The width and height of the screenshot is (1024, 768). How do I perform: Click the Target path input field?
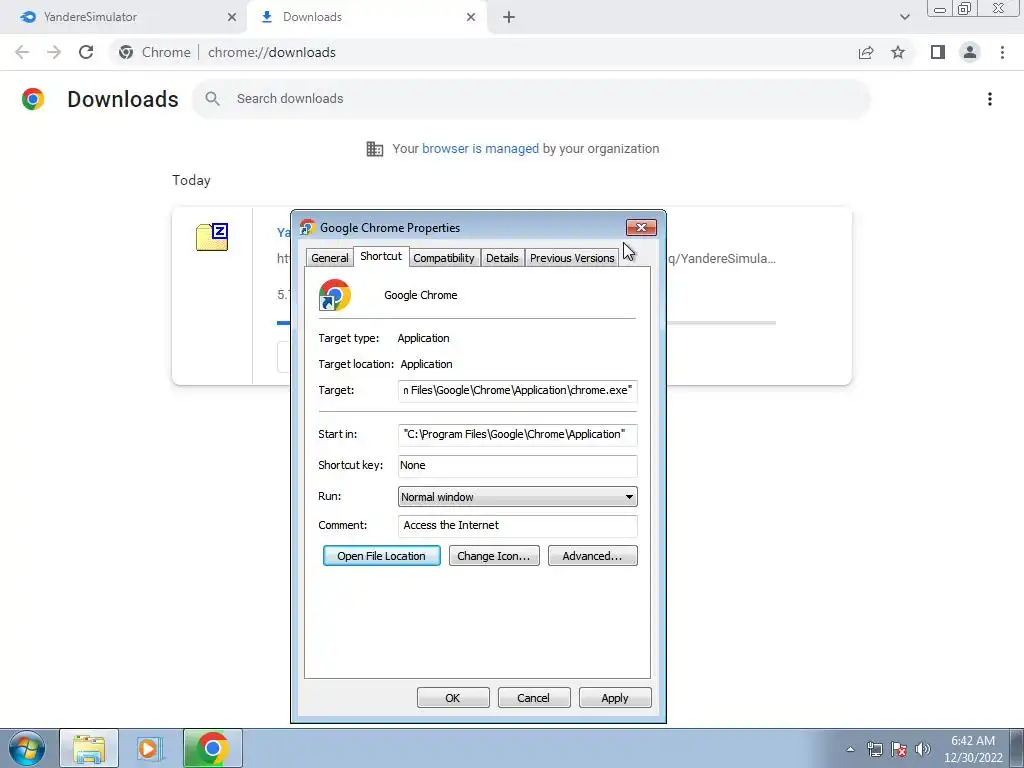pyautogui.click(x=517, y=391)
